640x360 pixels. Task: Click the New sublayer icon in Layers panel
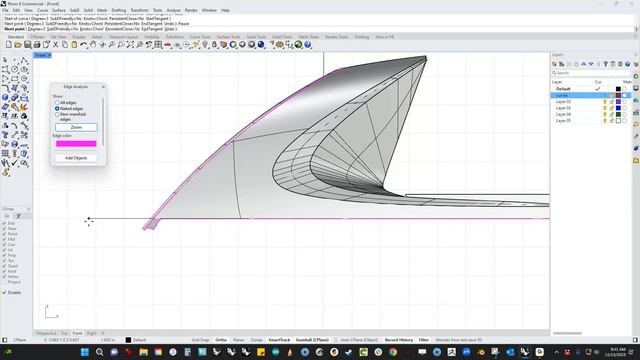pyautogui.click(x=562, y=64)
